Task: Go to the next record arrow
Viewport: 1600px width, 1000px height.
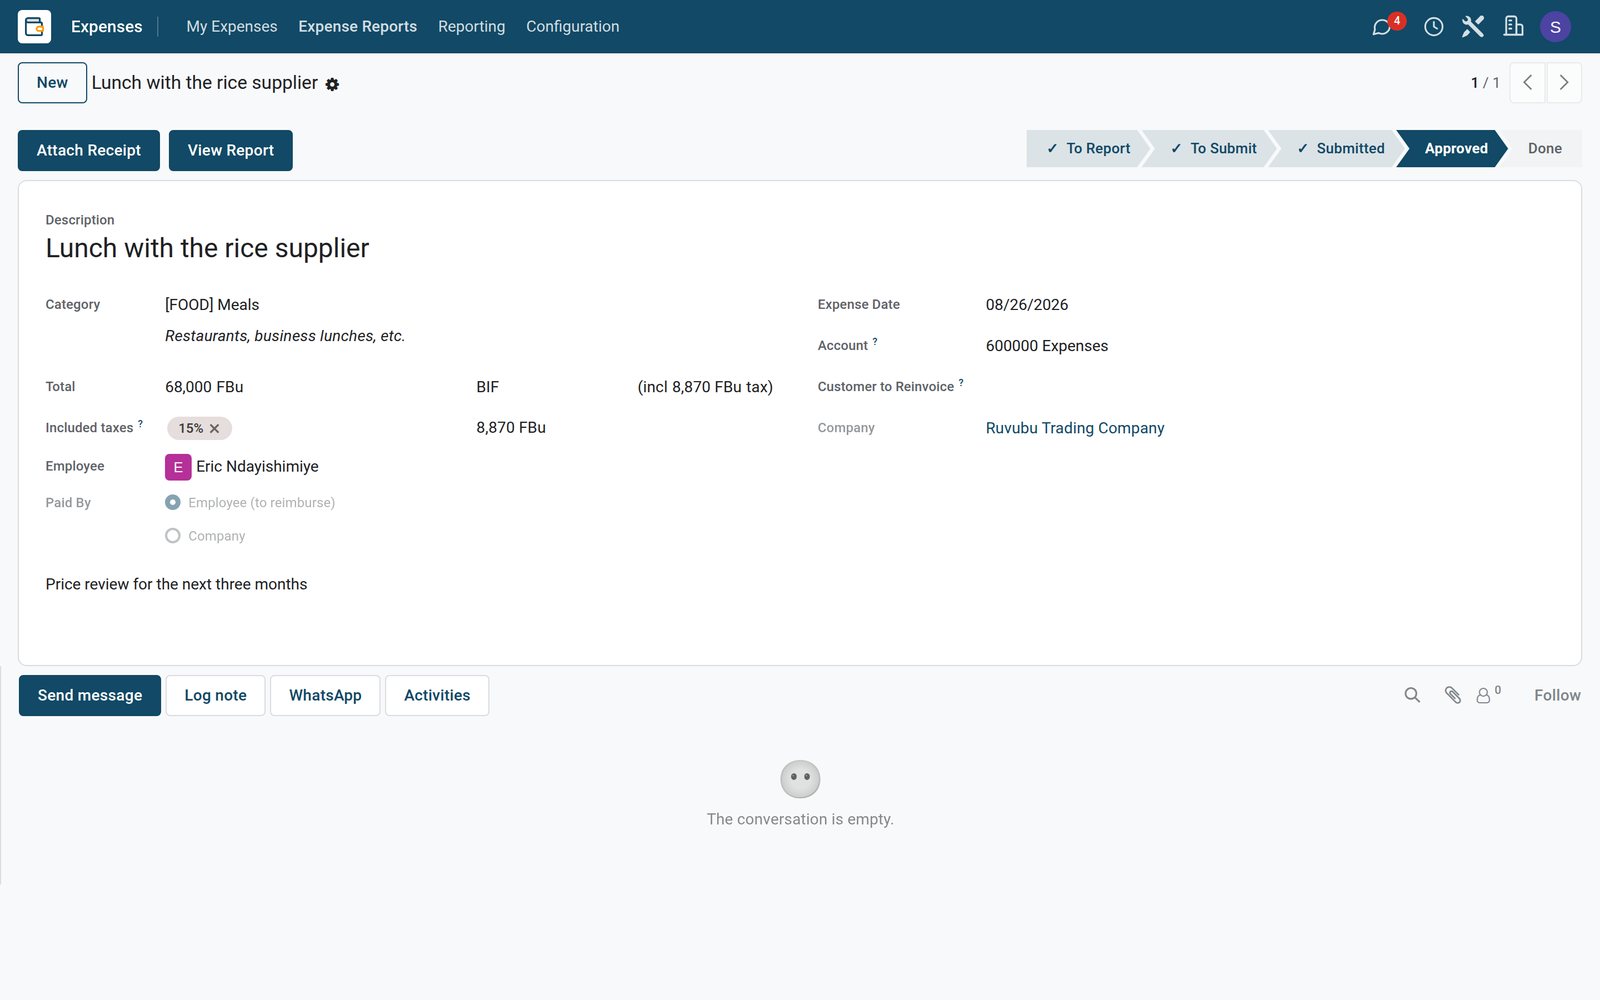Action: tap(1564, 83)
